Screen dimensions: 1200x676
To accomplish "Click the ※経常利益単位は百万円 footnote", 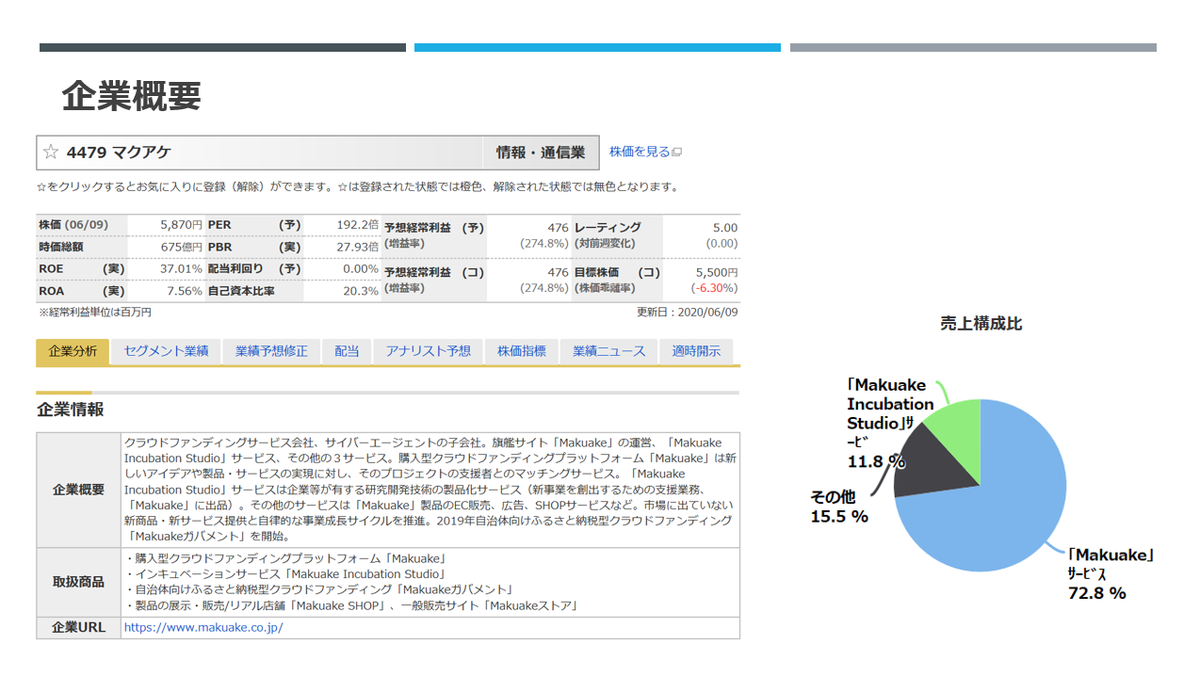I will click(x=94, y=312).
